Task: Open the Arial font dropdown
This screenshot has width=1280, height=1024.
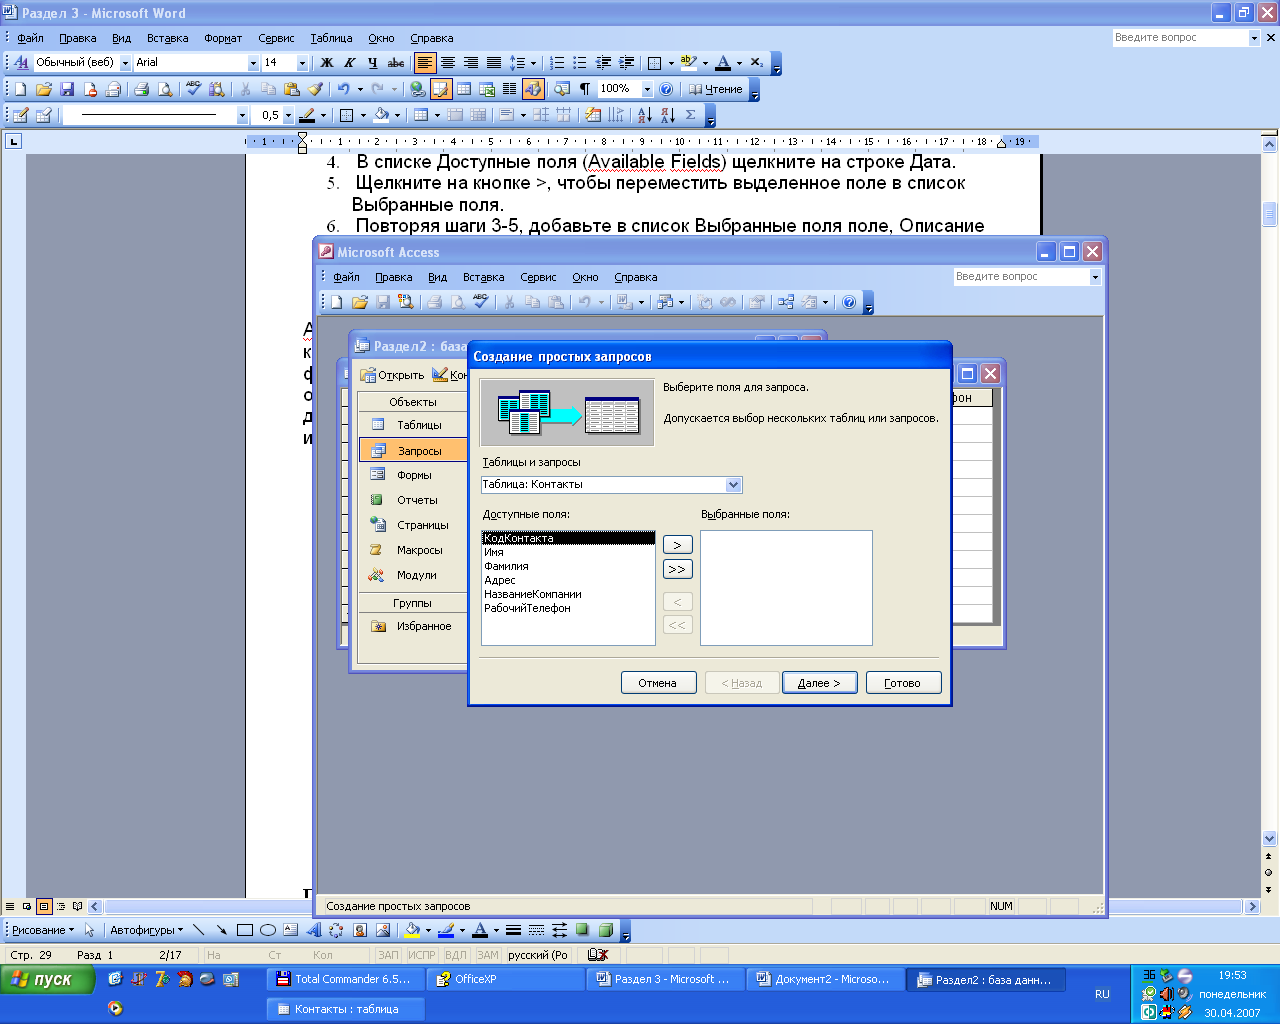Action: [253, 63]
